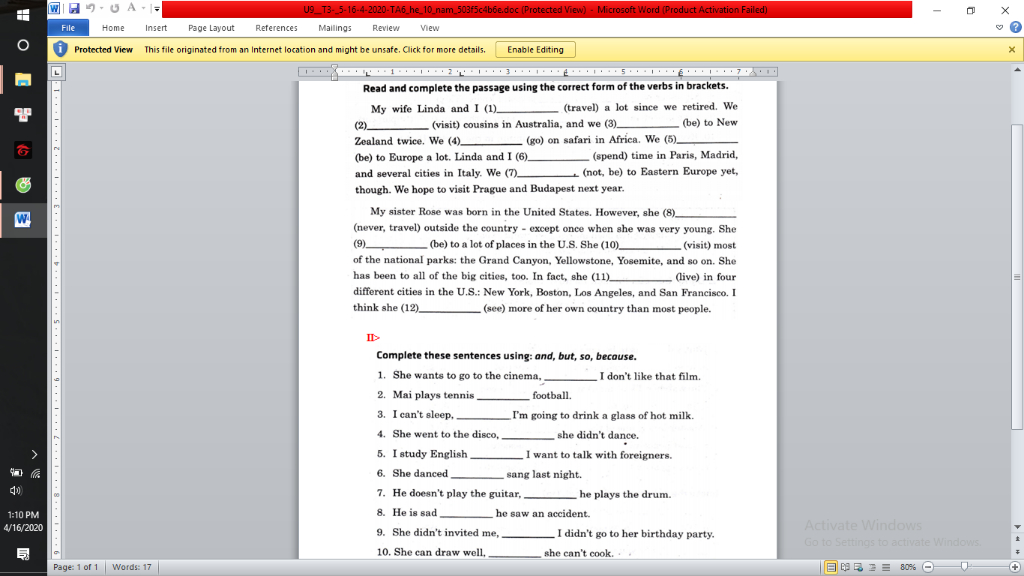Screen dimensions: 1024x576
Task: Click the blank after 'She danced'
Action: coord(477,475)
